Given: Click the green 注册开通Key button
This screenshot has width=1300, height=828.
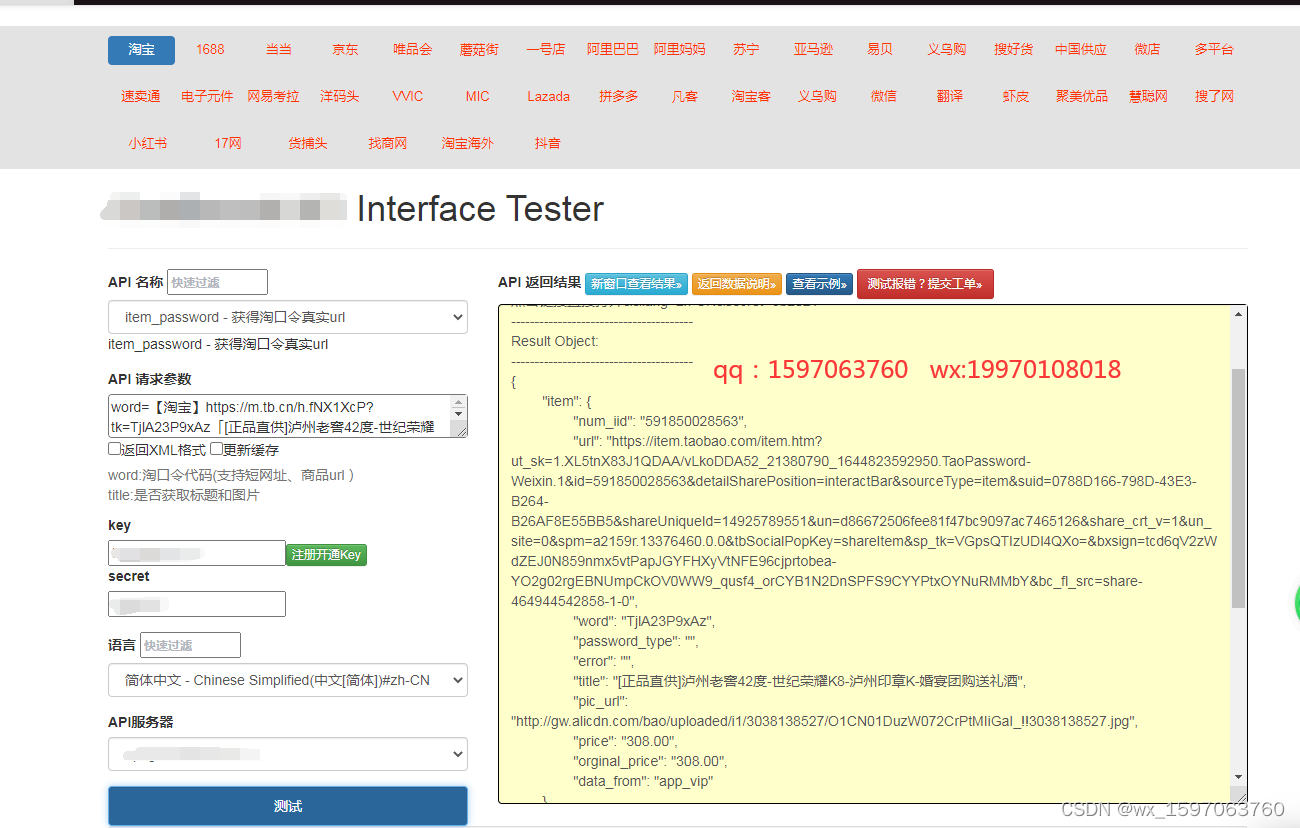Looking at the screenshot, I should coord(326,554).
